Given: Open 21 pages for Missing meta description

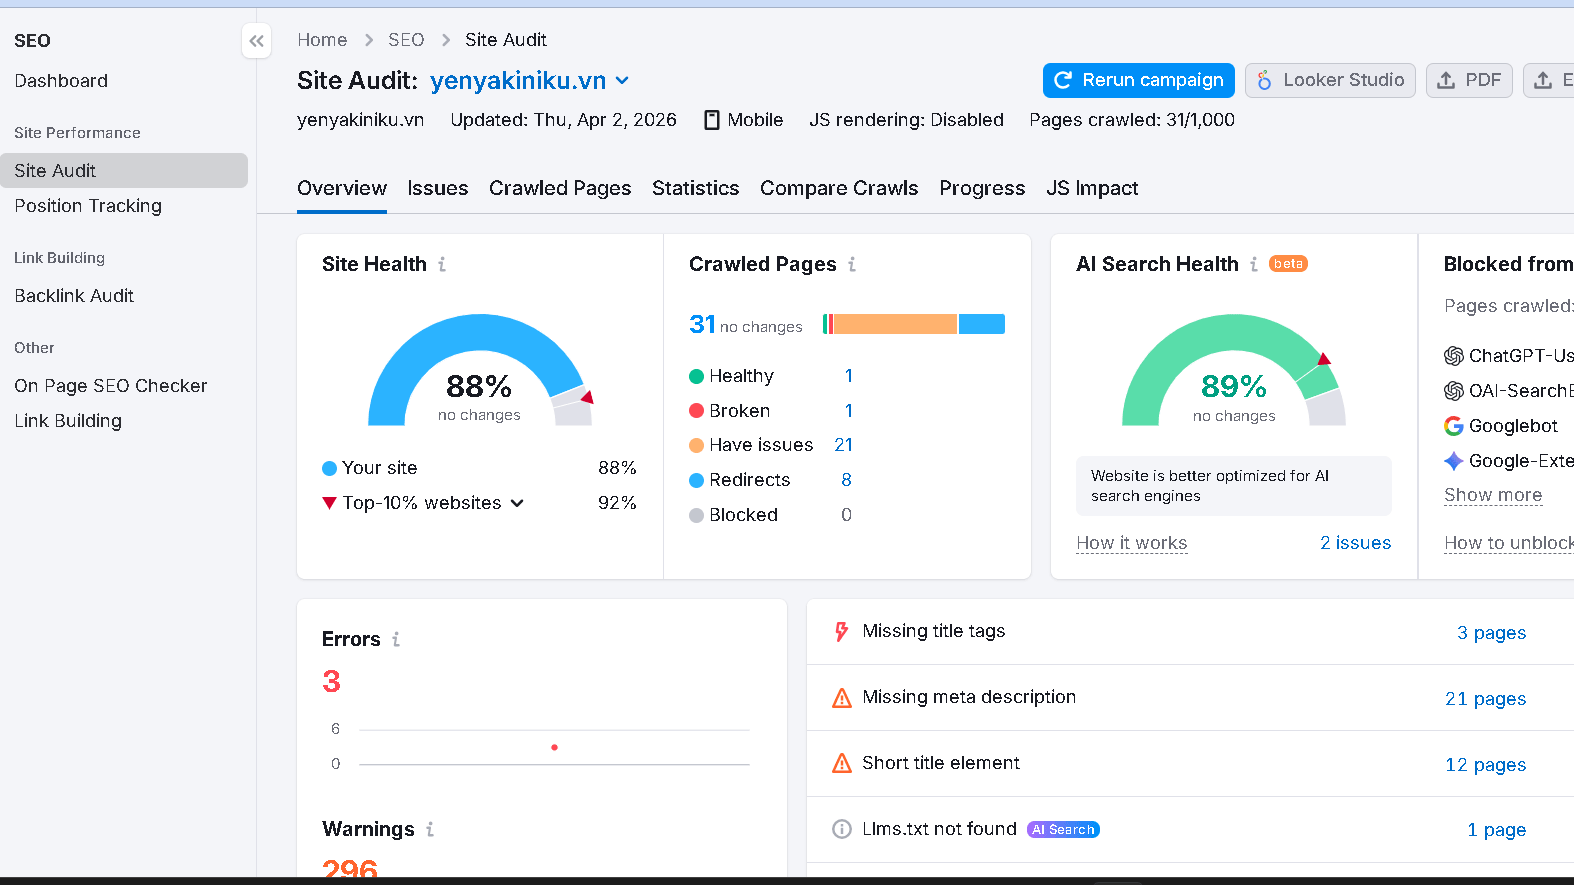Looking at the screenshot, I should point(1485,699).
